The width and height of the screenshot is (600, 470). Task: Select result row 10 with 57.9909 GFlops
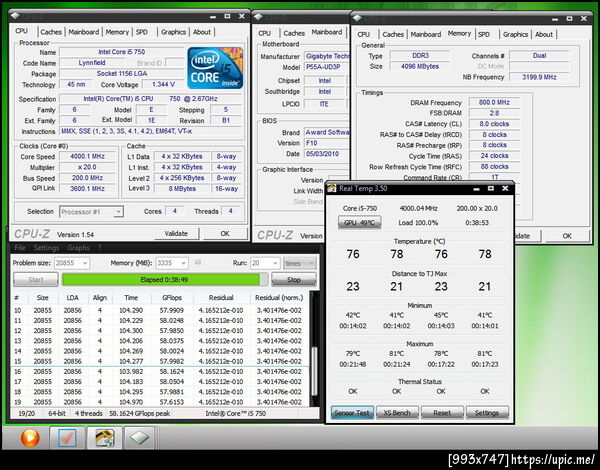tap(160, 310)
